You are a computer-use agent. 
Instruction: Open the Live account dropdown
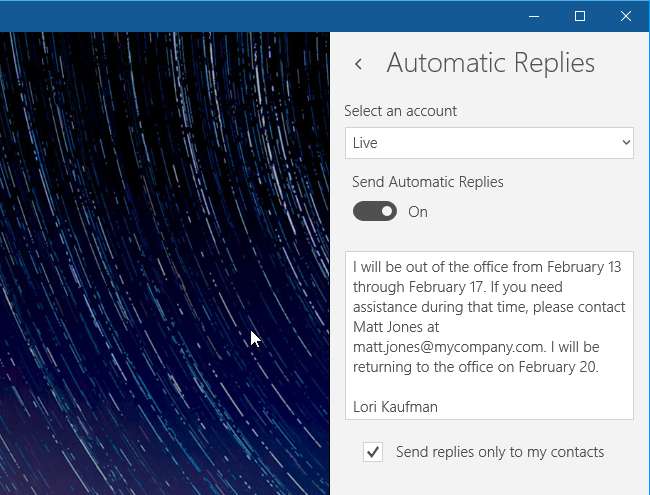[488, 143]
